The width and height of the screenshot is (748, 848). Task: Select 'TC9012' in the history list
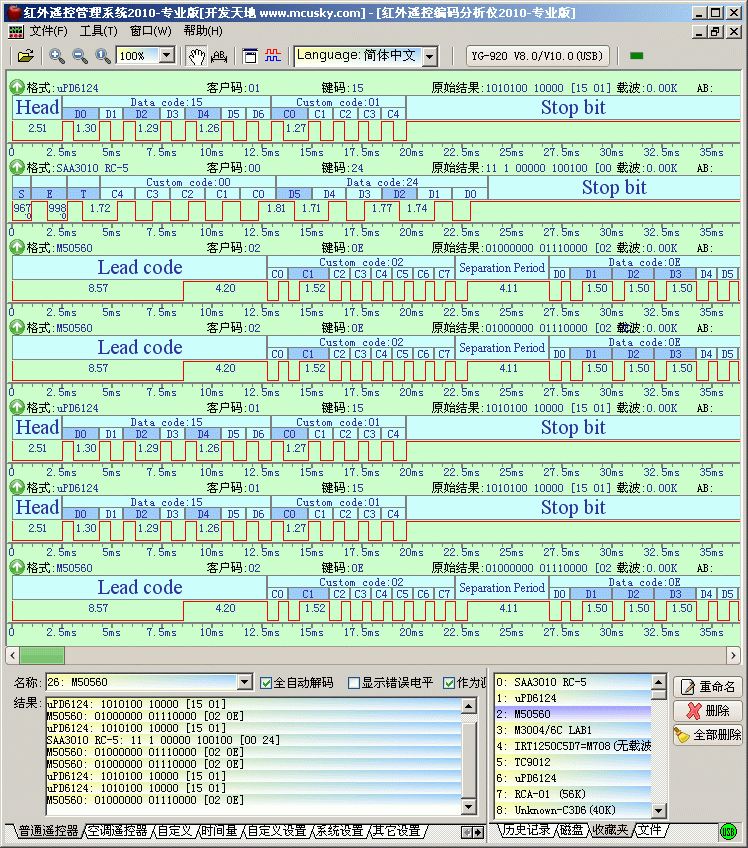click(x=532, y=762)
